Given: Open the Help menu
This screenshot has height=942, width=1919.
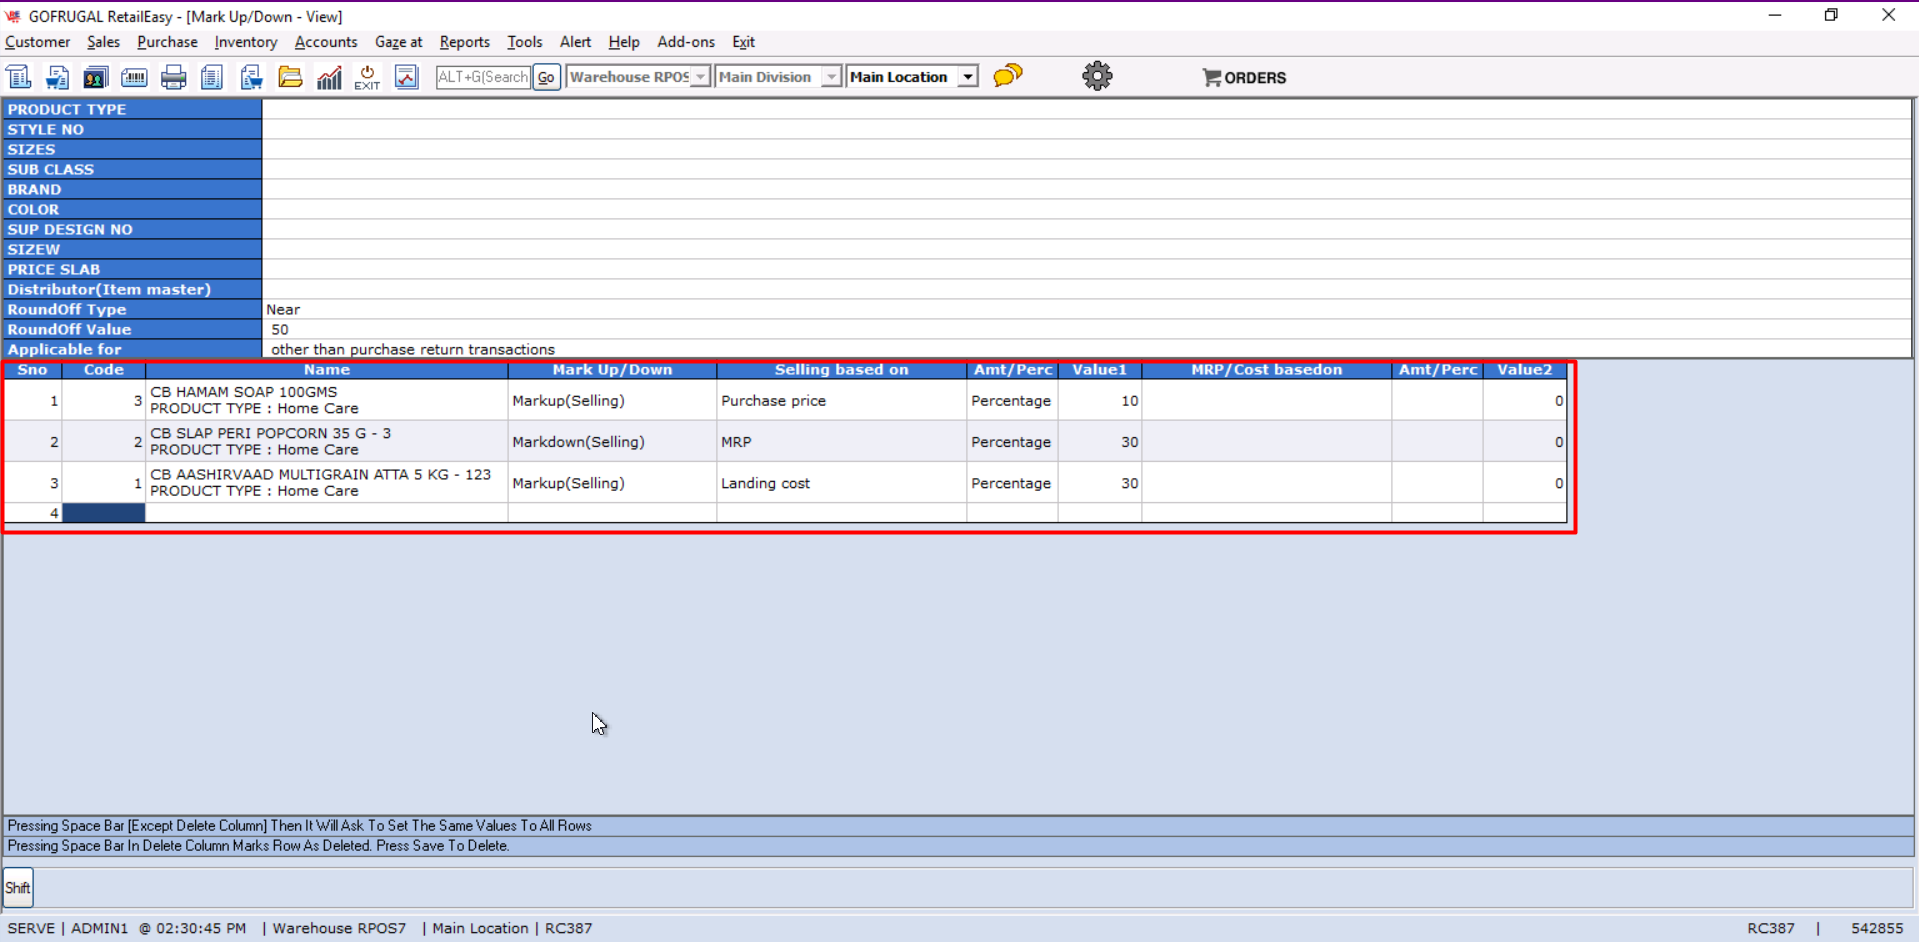Looking at the screenshot, I should click(624, 42).
